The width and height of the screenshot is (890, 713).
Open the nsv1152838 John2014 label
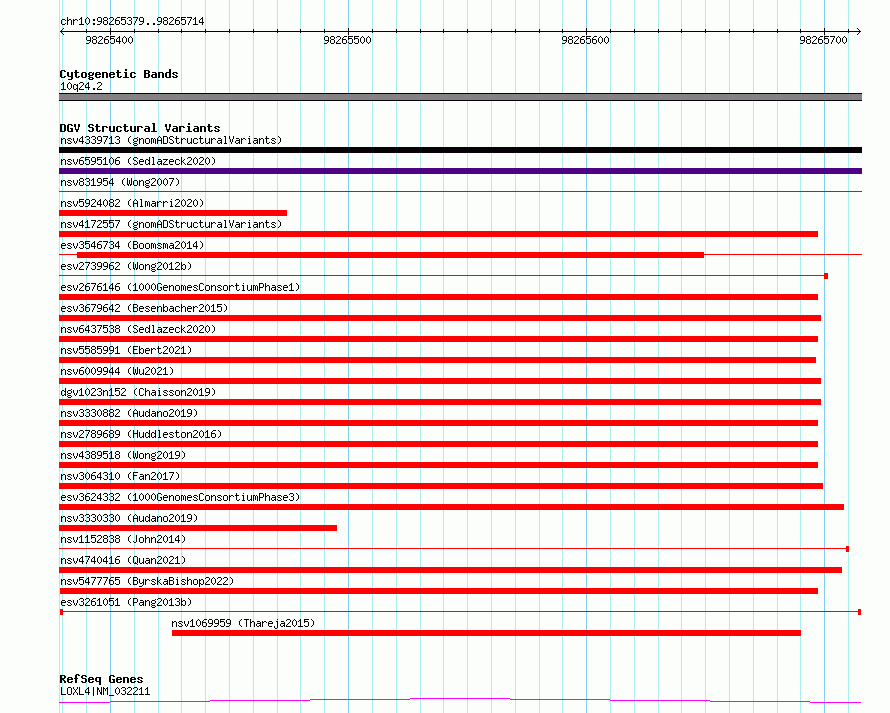coord(123,539)
